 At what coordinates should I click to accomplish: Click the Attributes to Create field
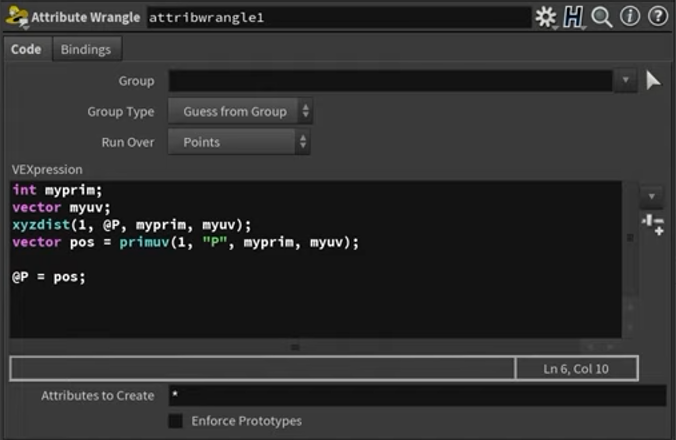click(x=417, y=395)
